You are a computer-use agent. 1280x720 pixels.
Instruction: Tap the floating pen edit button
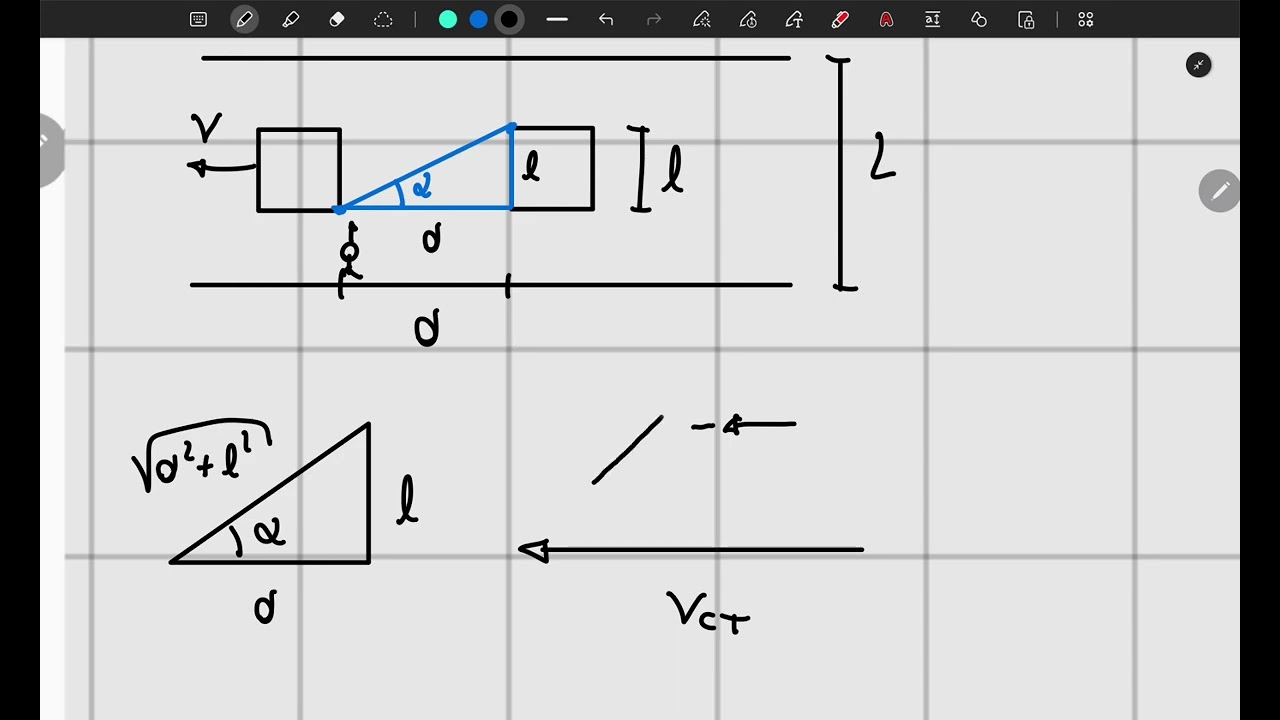coord(1220,190)
